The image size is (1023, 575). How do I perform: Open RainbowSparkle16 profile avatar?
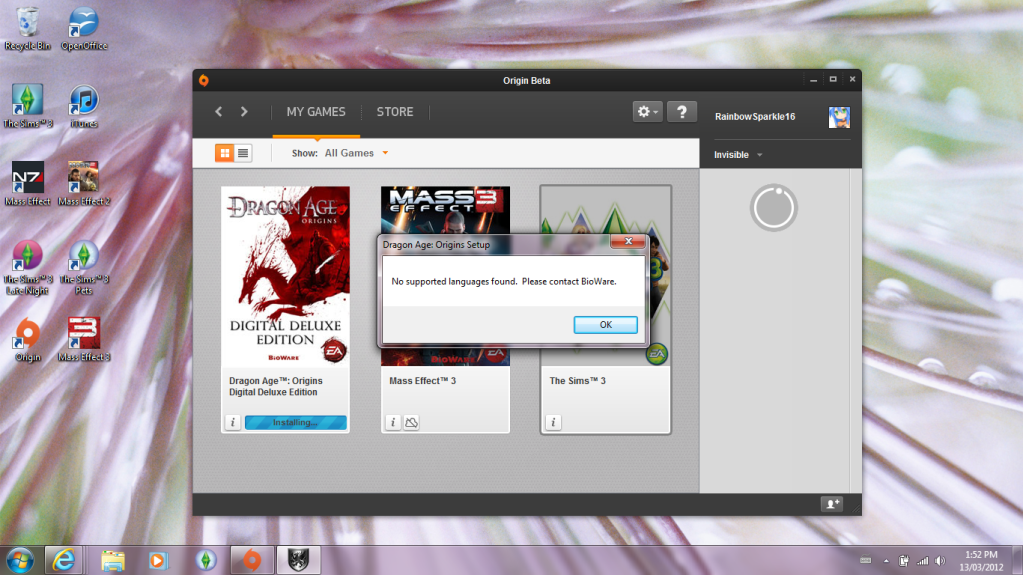pos(839,117)
